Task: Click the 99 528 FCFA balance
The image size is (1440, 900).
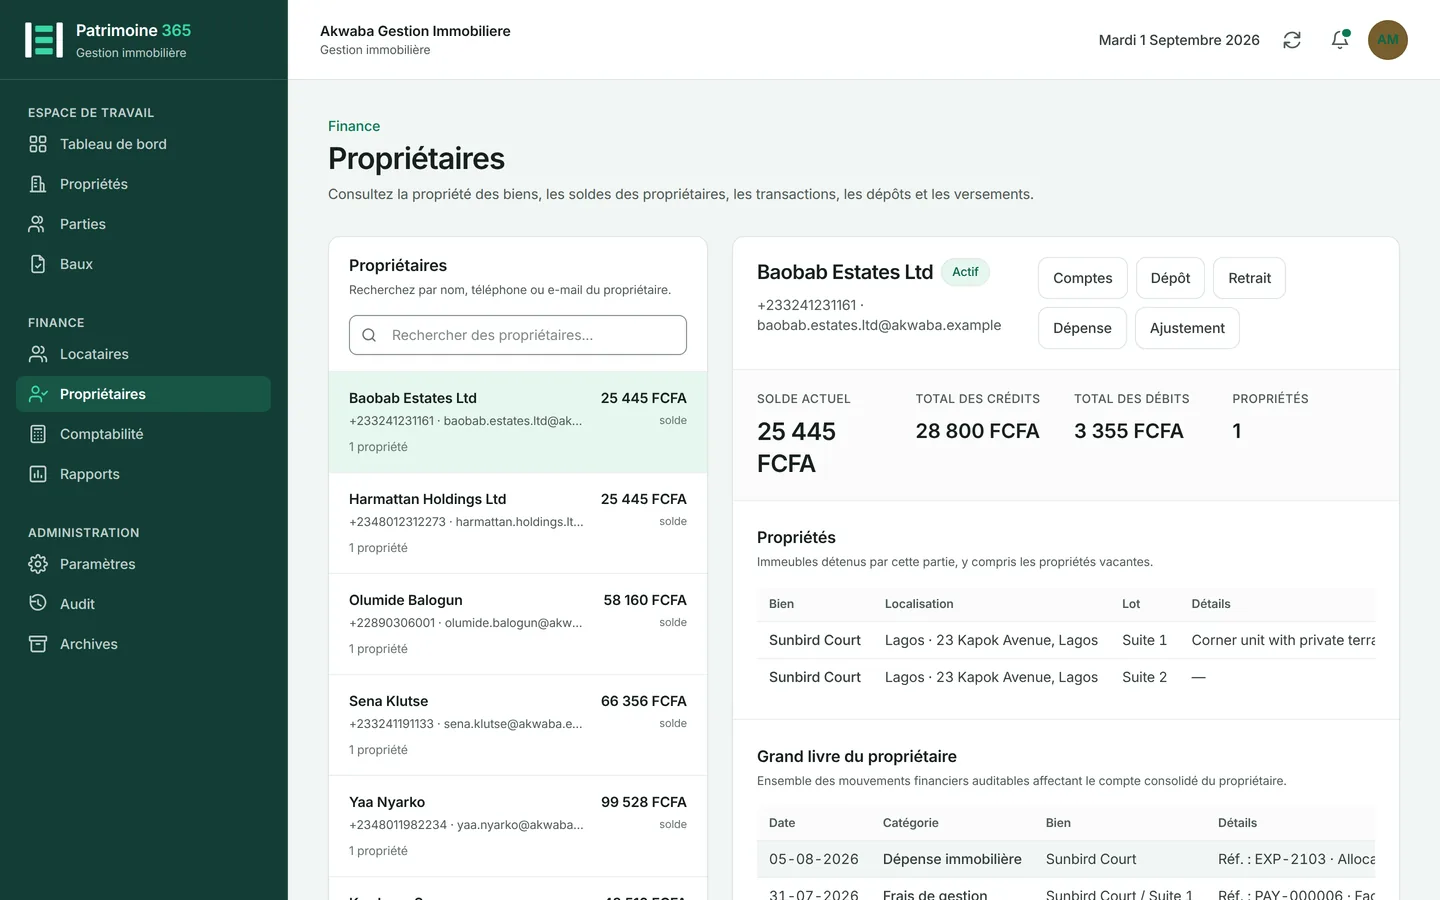Action: coord(644,802)
